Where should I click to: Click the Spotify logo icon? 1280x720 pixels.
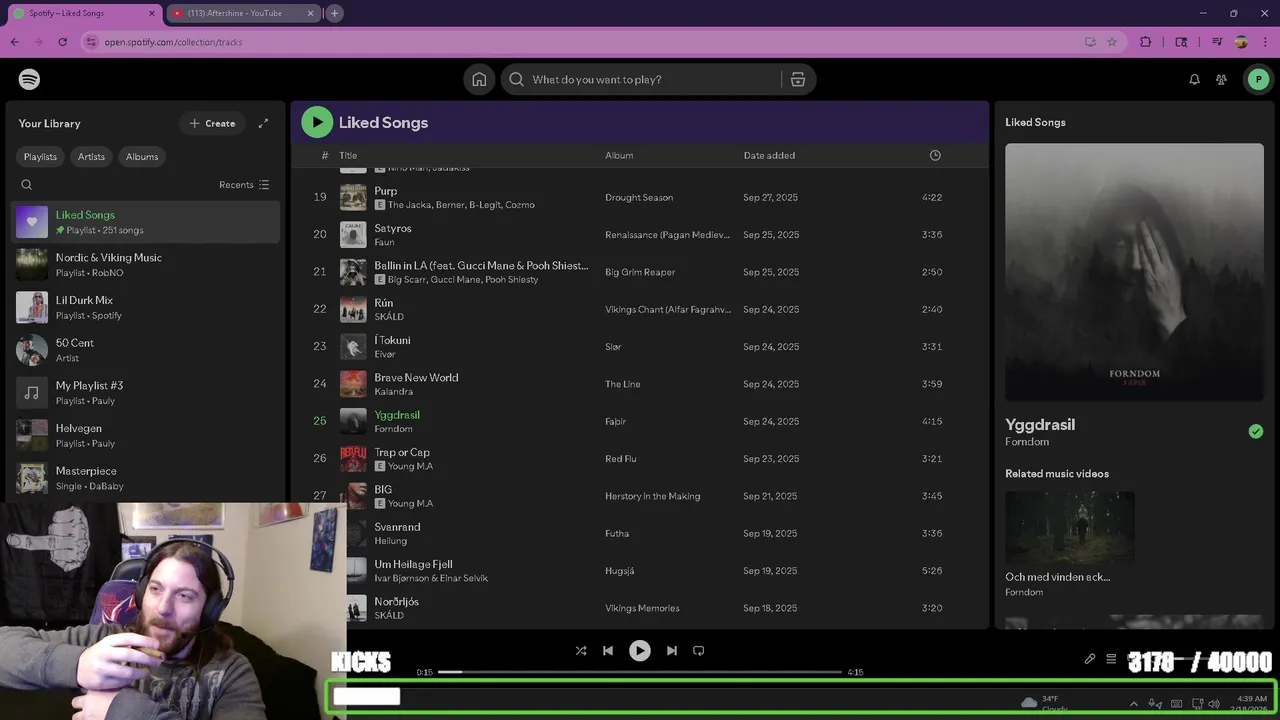point(29,79)
